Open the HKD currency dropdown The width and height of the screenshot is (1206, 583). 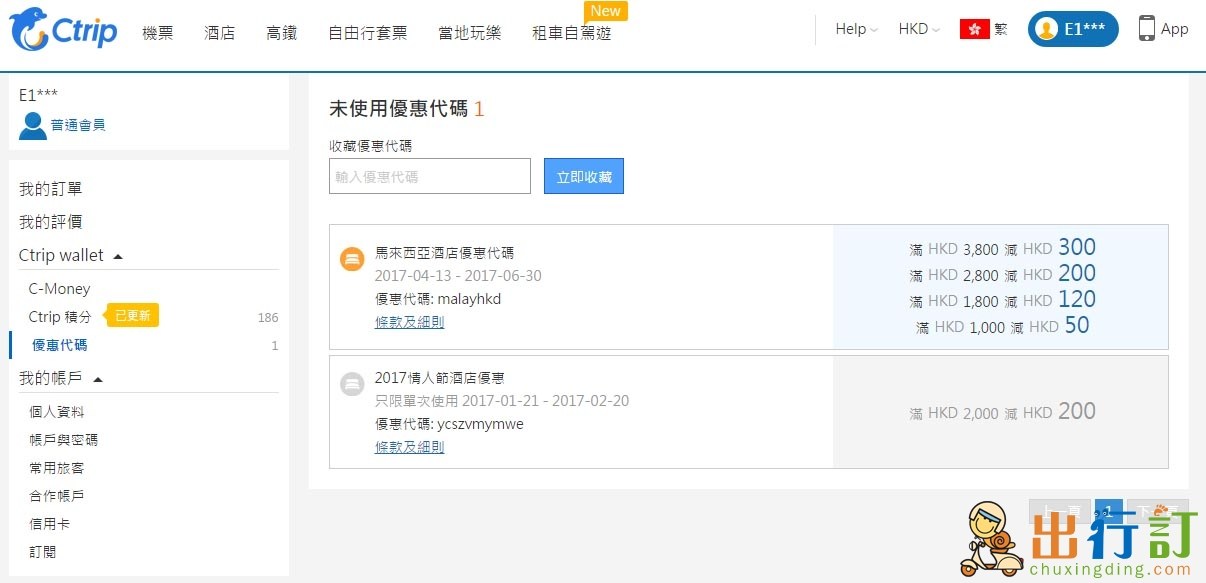pos(919,29)
